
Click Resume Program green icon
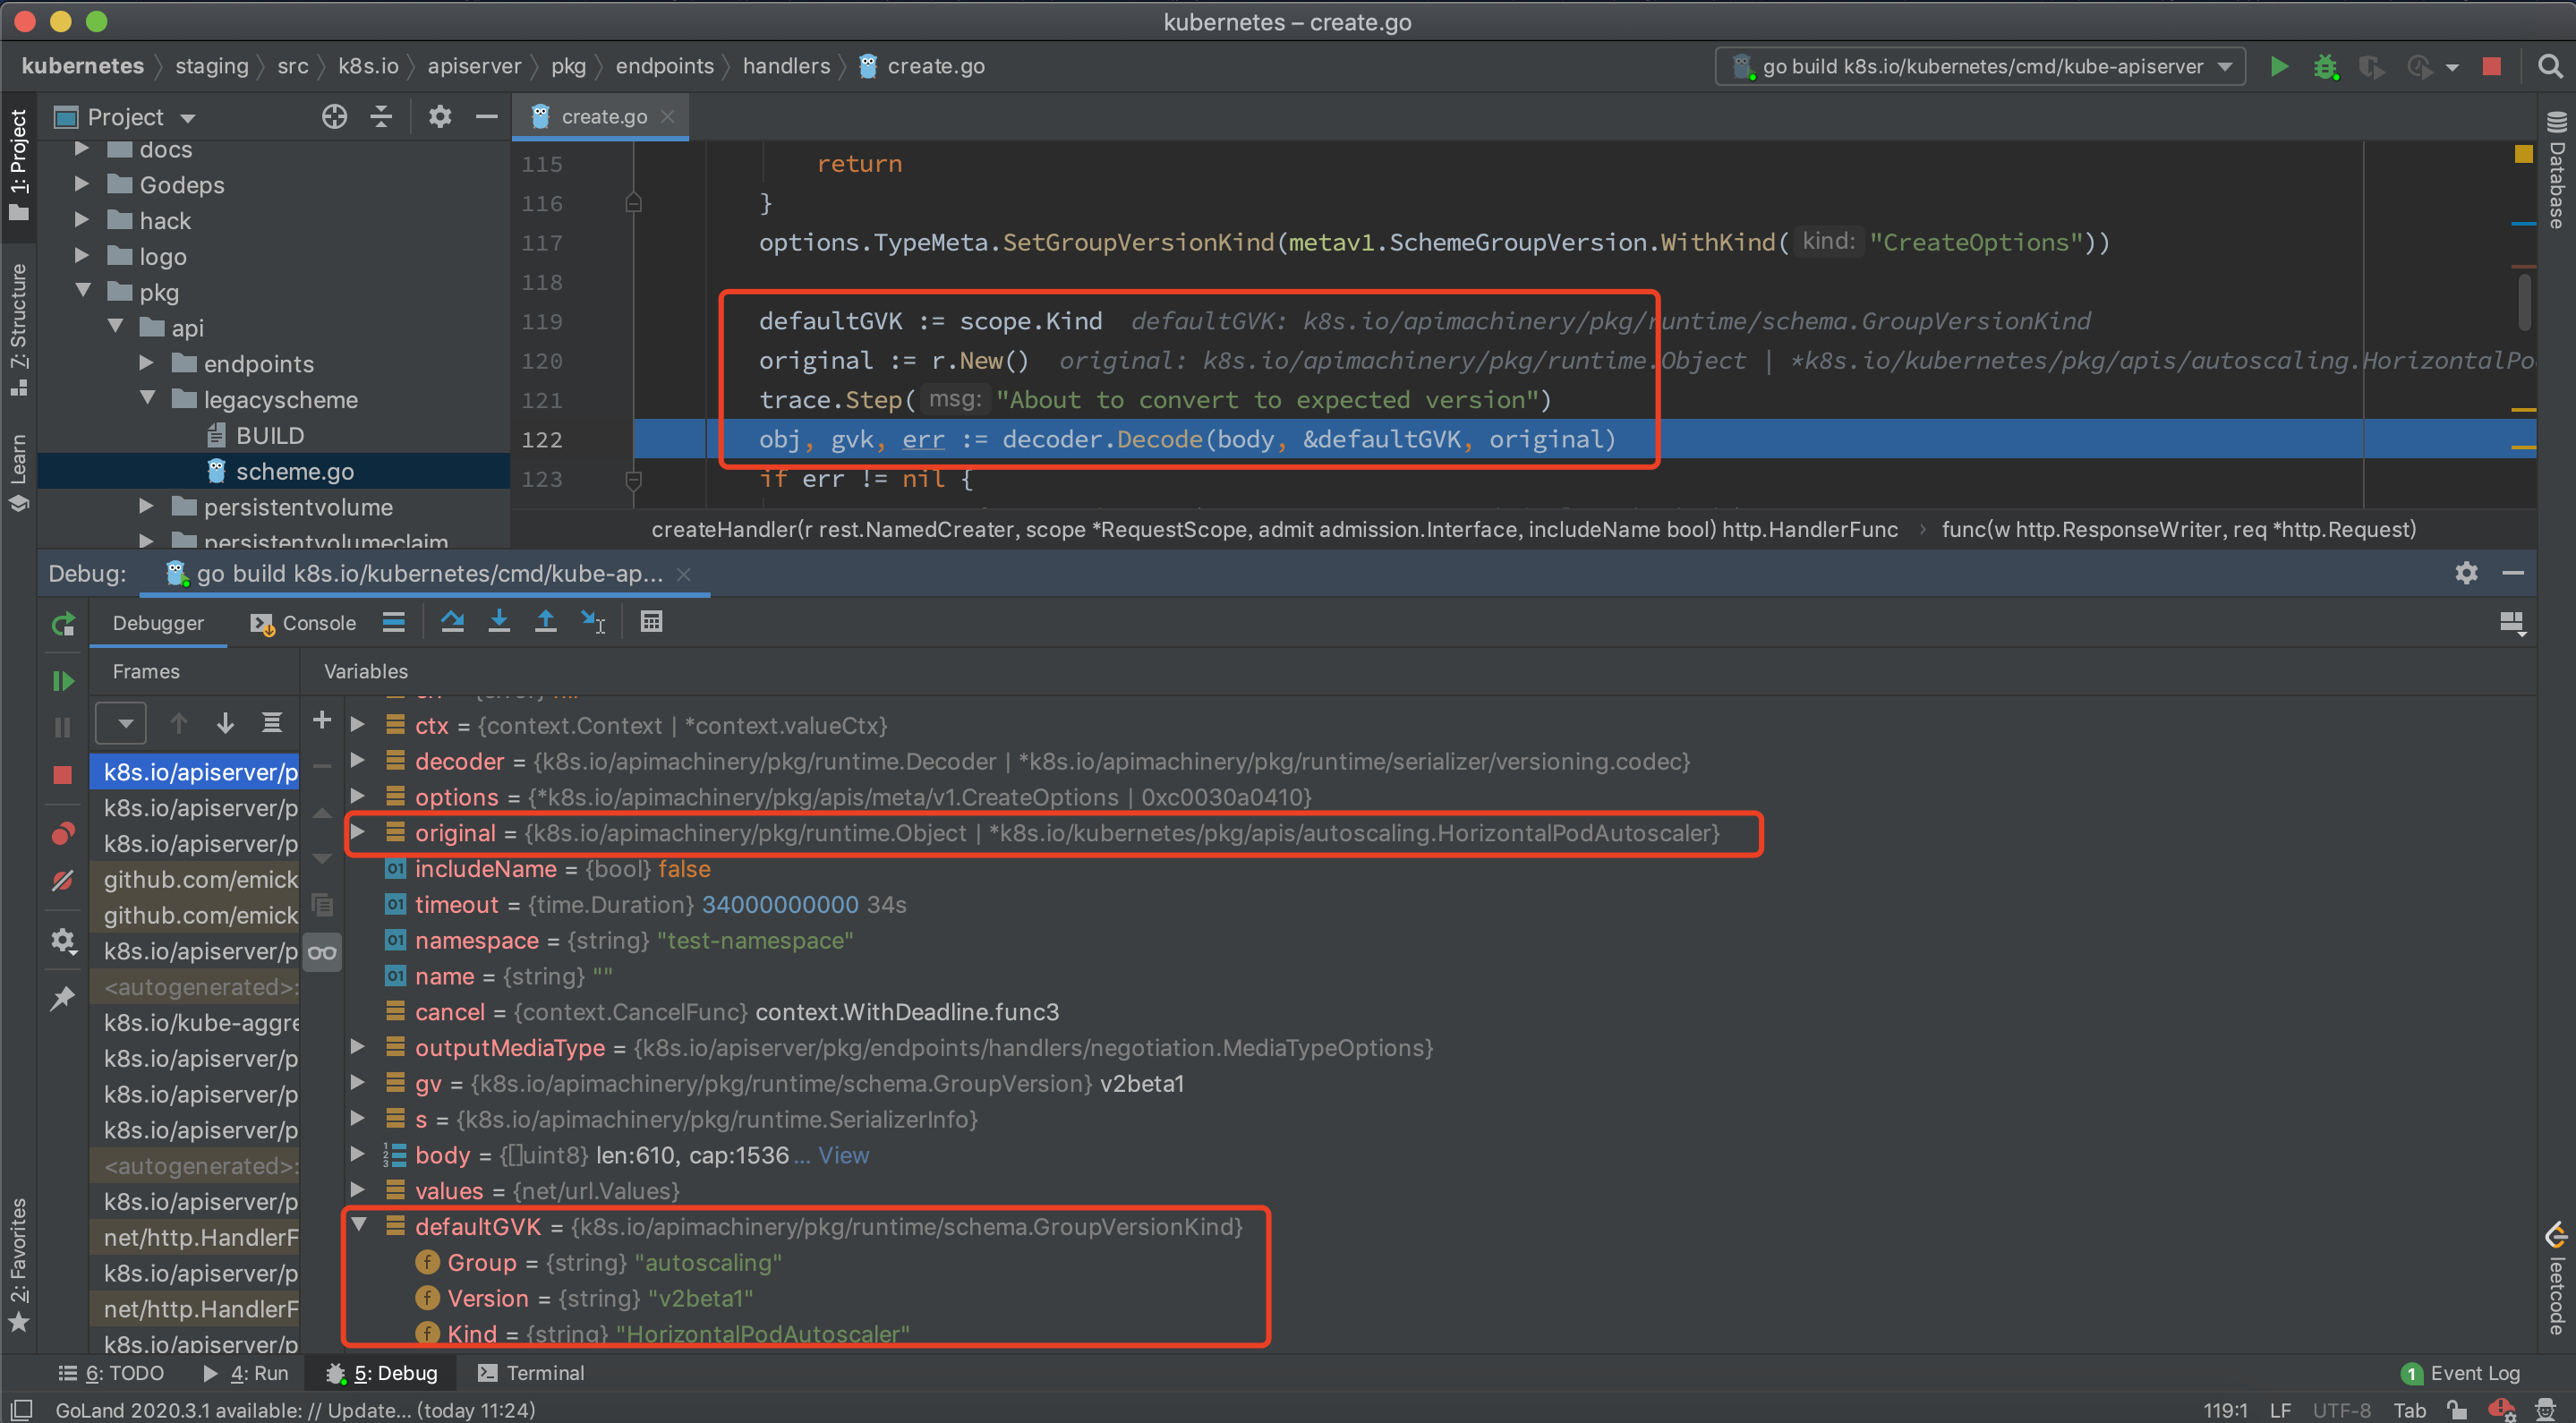point(63,681)
